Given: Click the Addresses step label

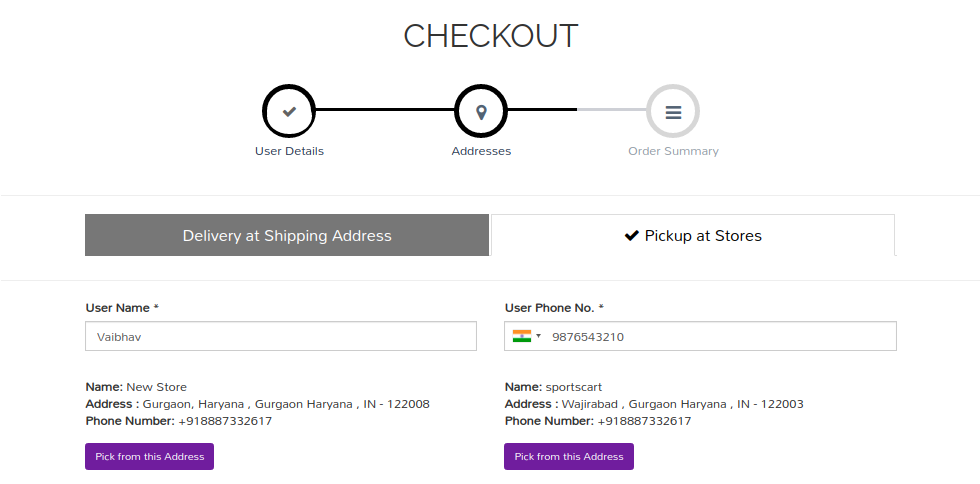Looking at the screenshot, I should 481,151.
